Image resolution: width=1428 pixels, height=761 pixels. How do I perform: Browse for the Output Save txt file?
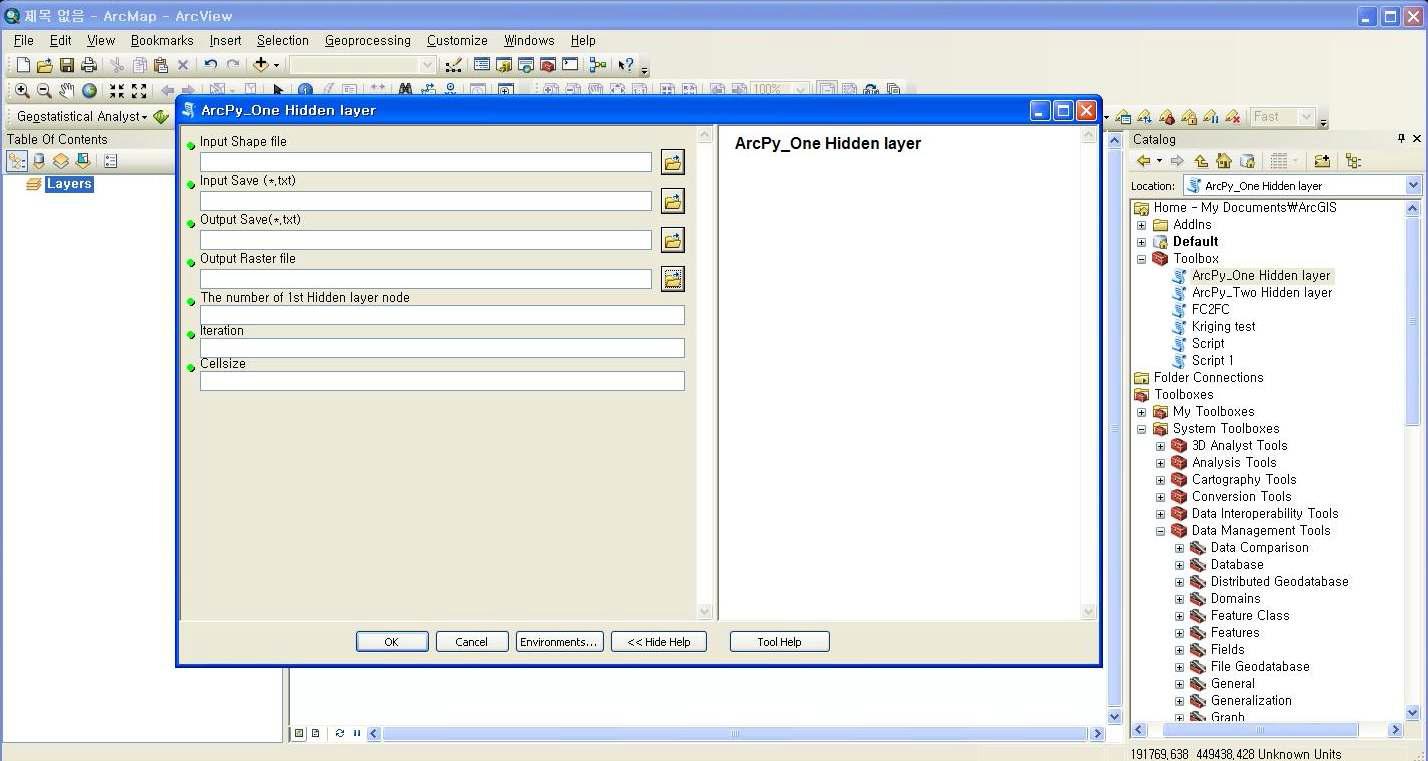pos(673,240)
